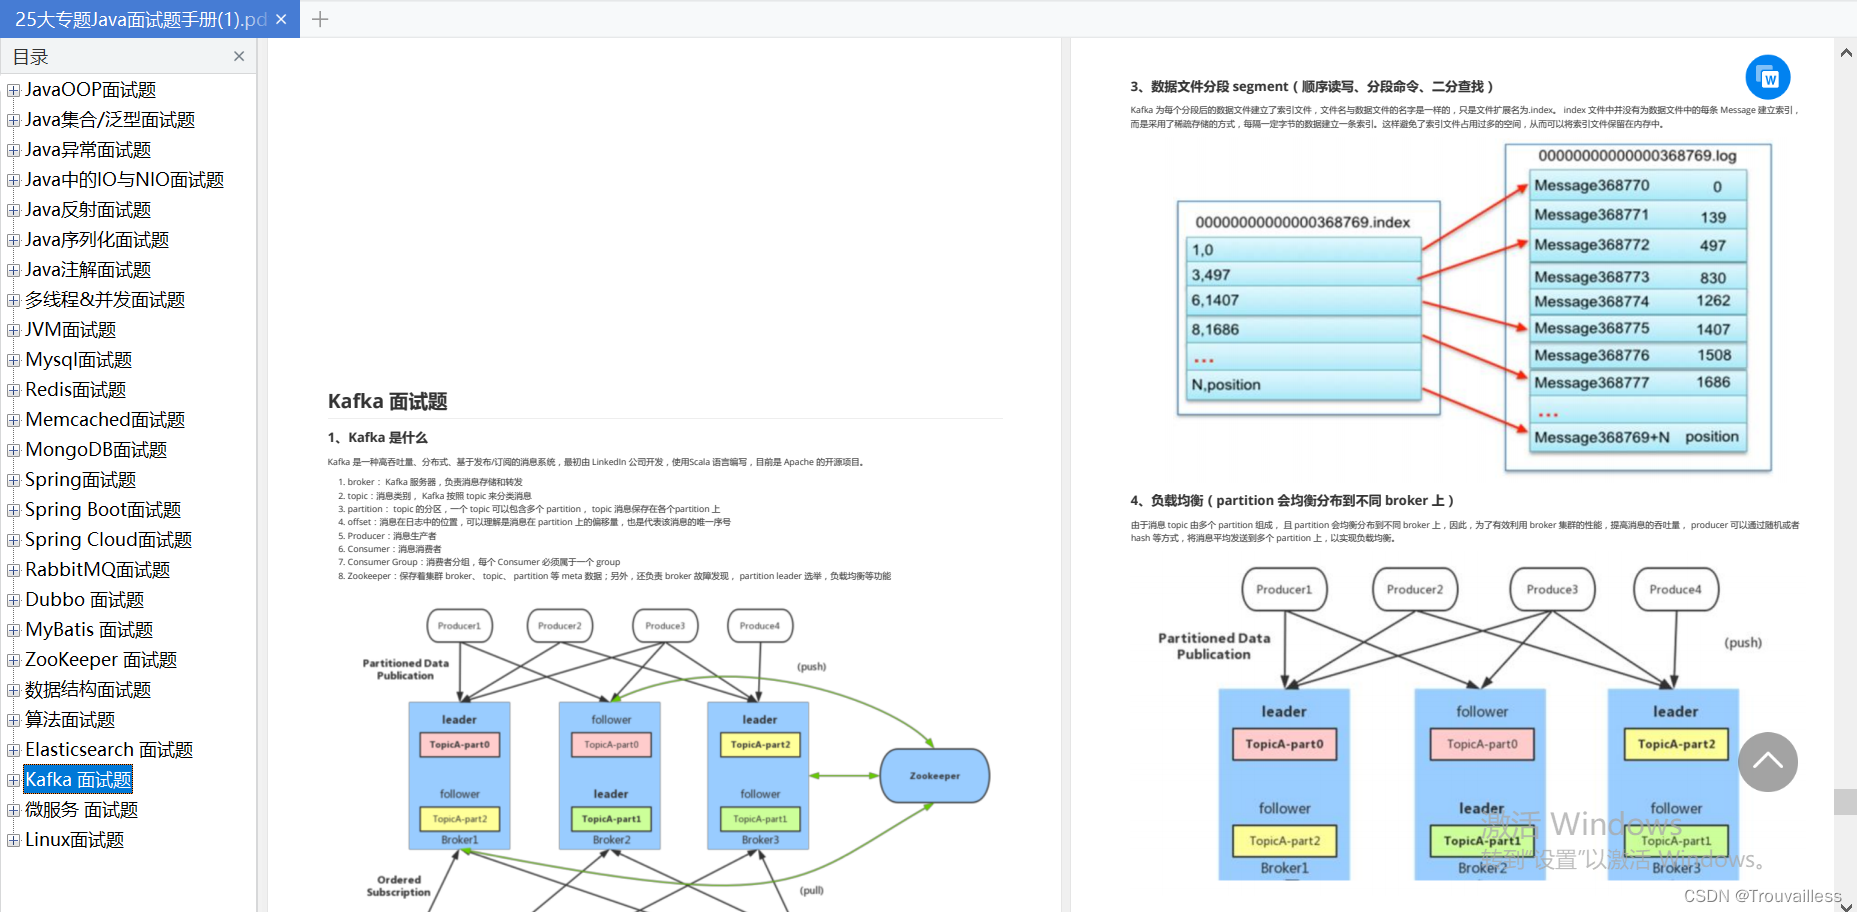Go to MongoDB面试题 in the outline
Image resolution: width=1857 pixels, height=912 pixels.
pyautogui.click(x=96, y=450)
